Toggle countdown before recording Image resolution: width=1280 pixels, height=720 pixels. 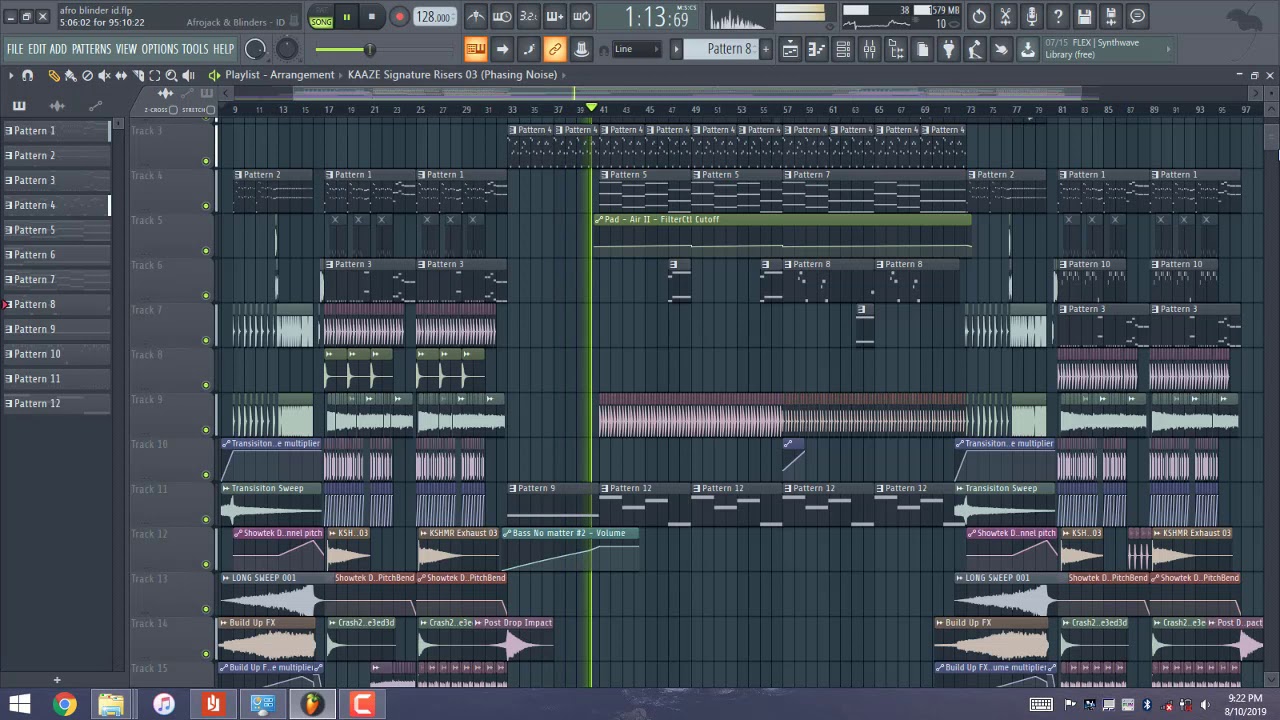(x=528, y=16)
